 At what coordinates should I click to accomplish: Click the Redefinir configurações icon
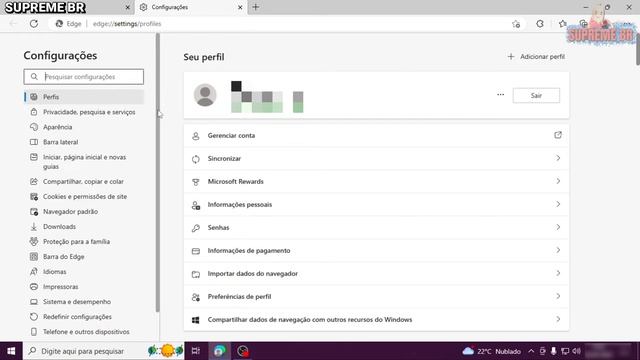(34, 317)
